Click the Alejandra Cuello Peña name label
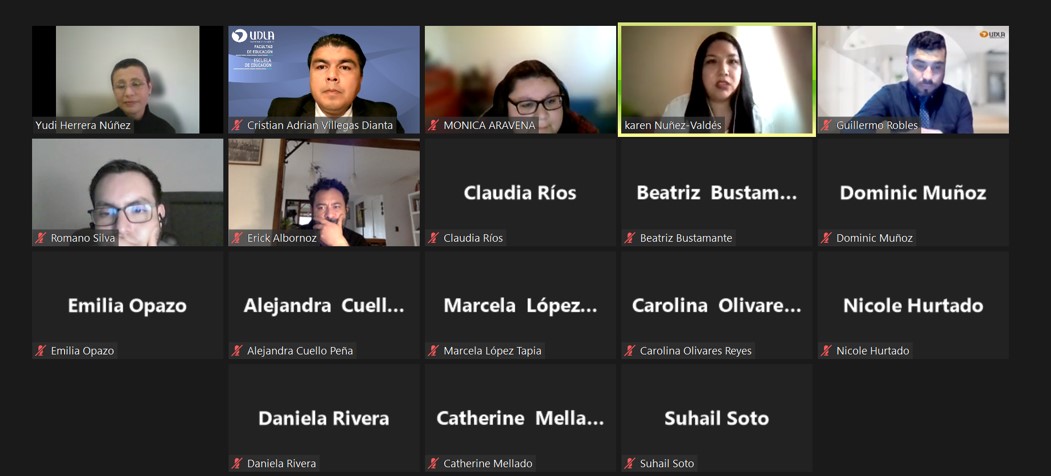Viewport: 1051px width, 476px height. [300, 351]
